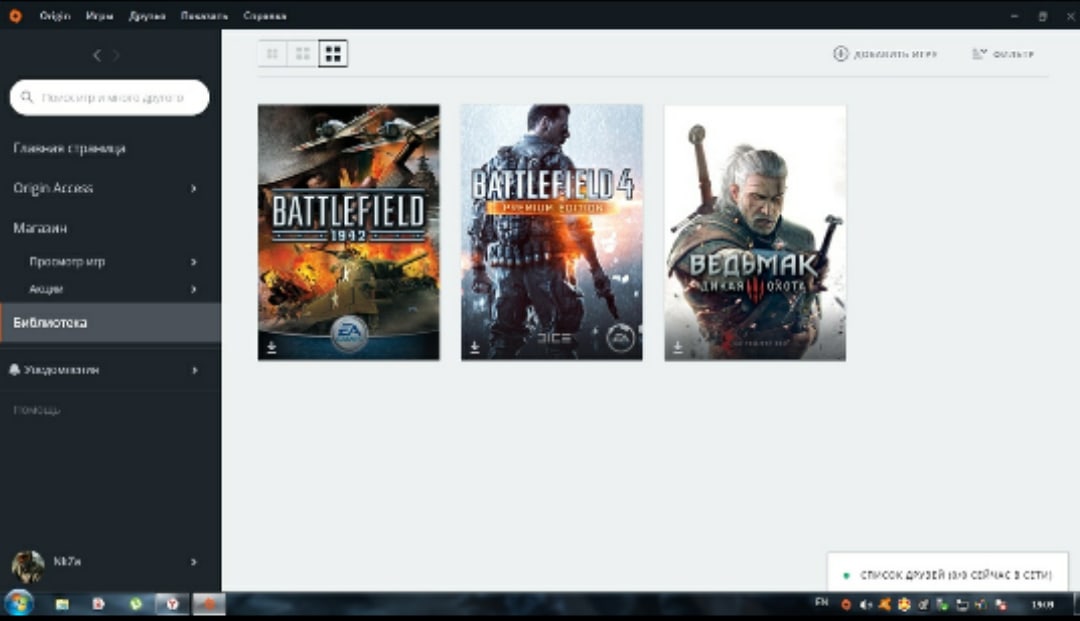Viewport: 1080px width, 621px height.
Task: Click the volume speaker icon in the tray
Action: [865, 604]
